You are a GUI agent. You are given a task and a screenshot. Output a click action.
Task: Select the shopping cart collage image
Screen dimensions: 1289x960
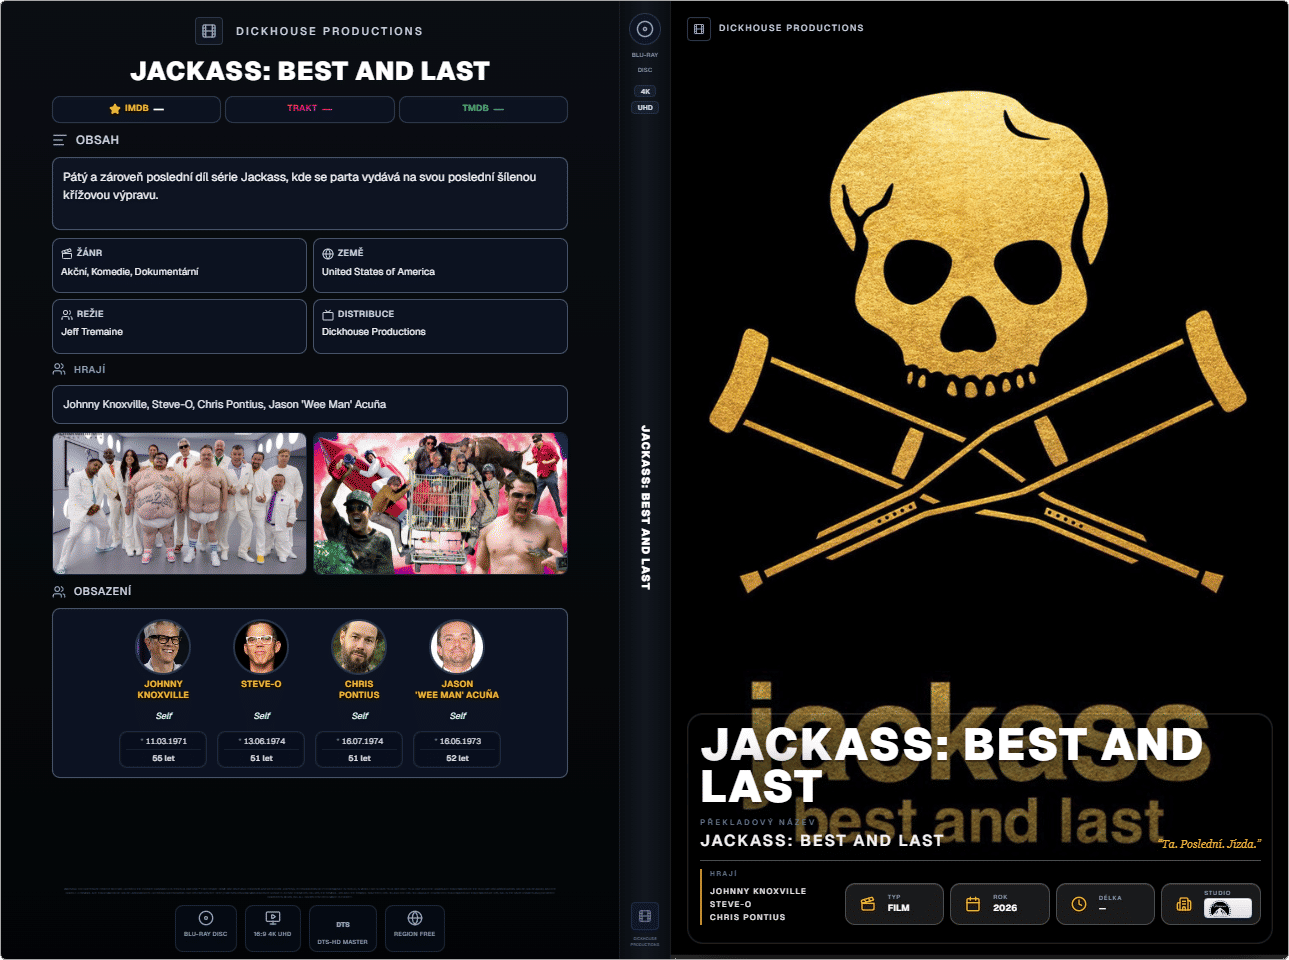(x=440, y=503)
